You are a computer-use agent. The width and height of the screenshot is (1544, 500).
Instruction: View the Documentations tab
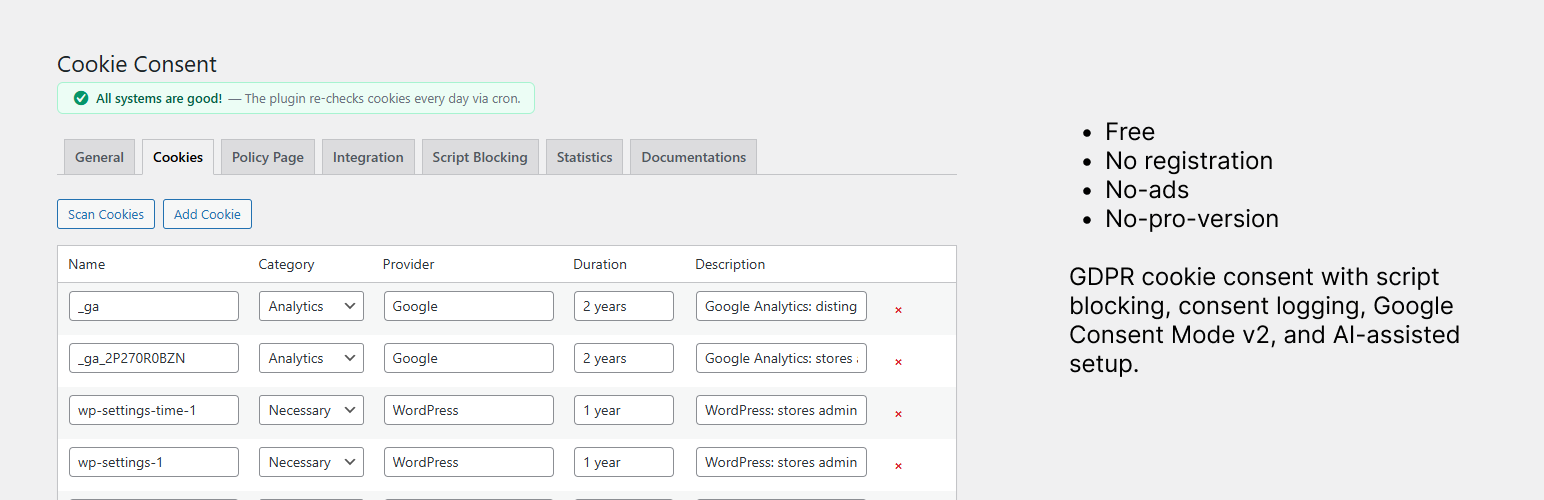click(x=693, y=157)
